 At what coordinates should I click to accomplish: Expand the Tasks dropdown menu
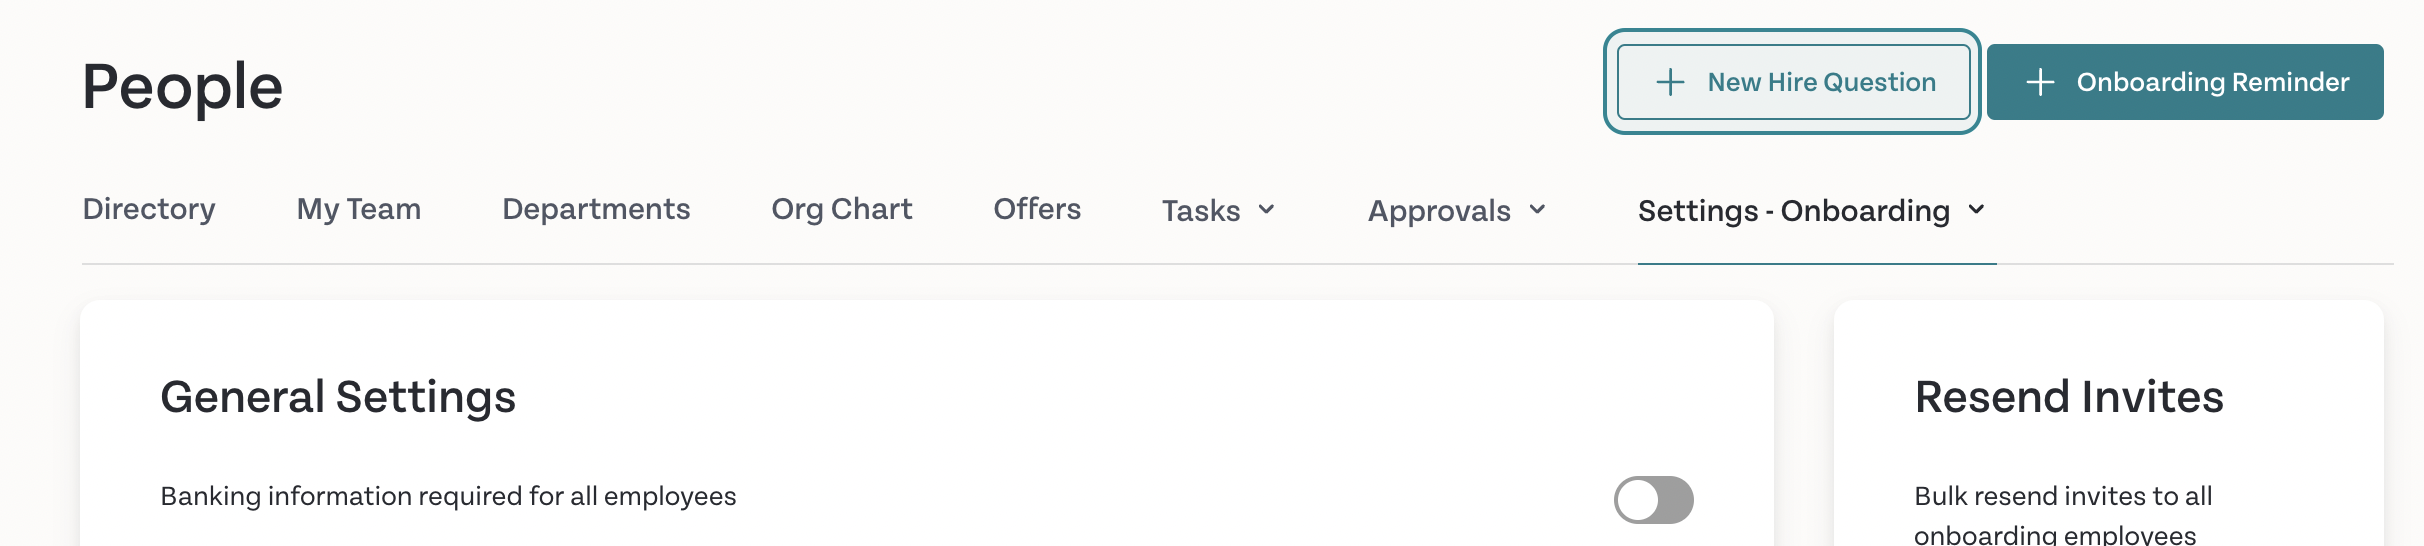click(x=1218, y=210)
